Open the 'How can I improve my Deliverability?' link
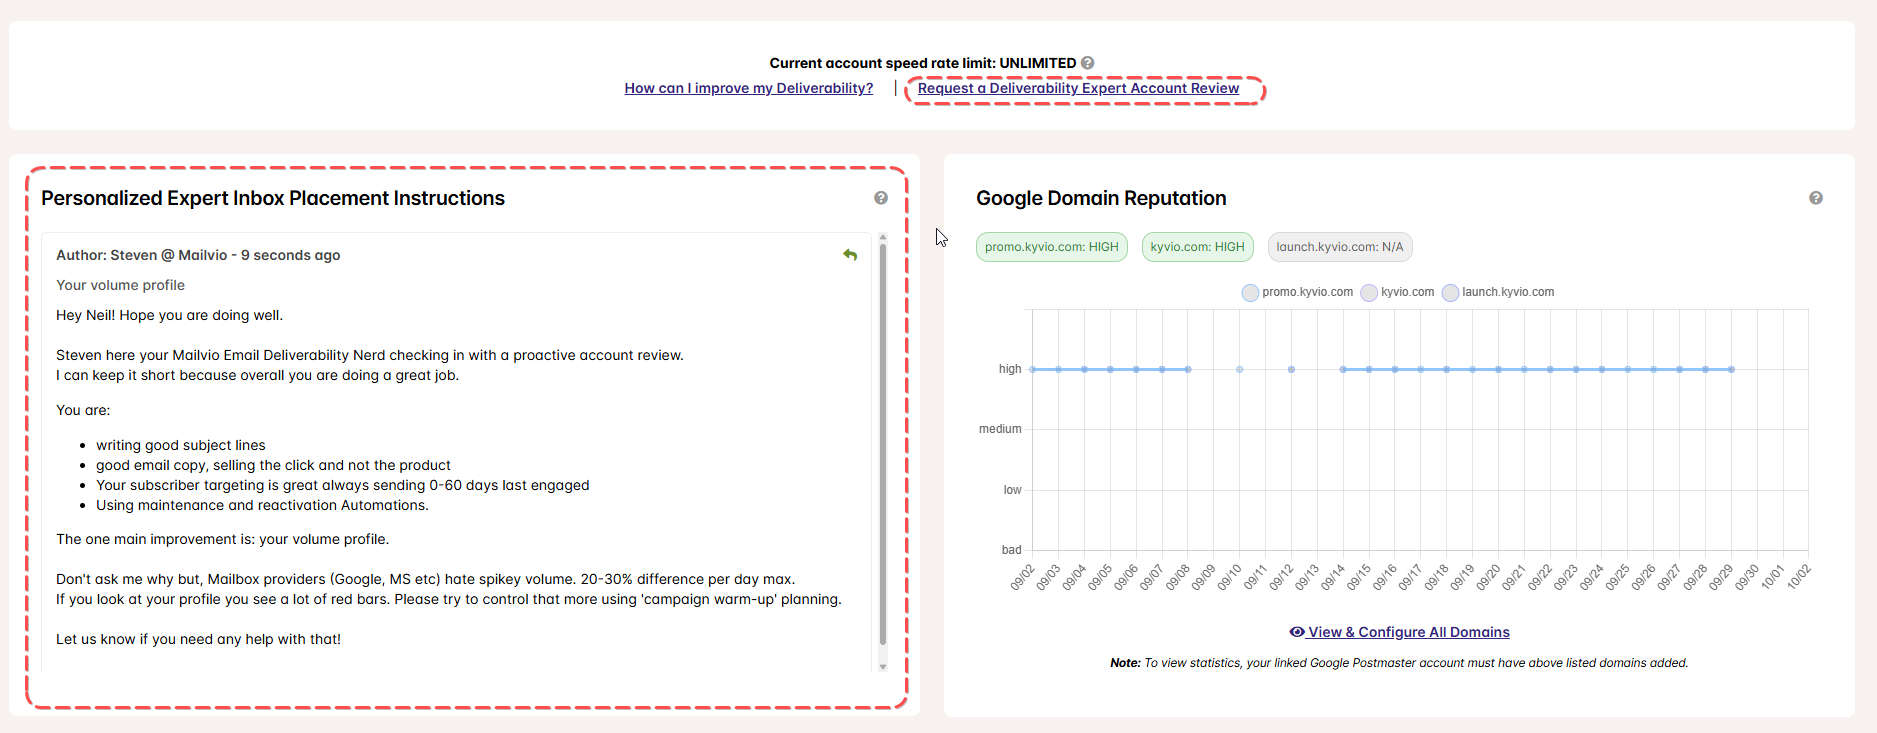 749,88
